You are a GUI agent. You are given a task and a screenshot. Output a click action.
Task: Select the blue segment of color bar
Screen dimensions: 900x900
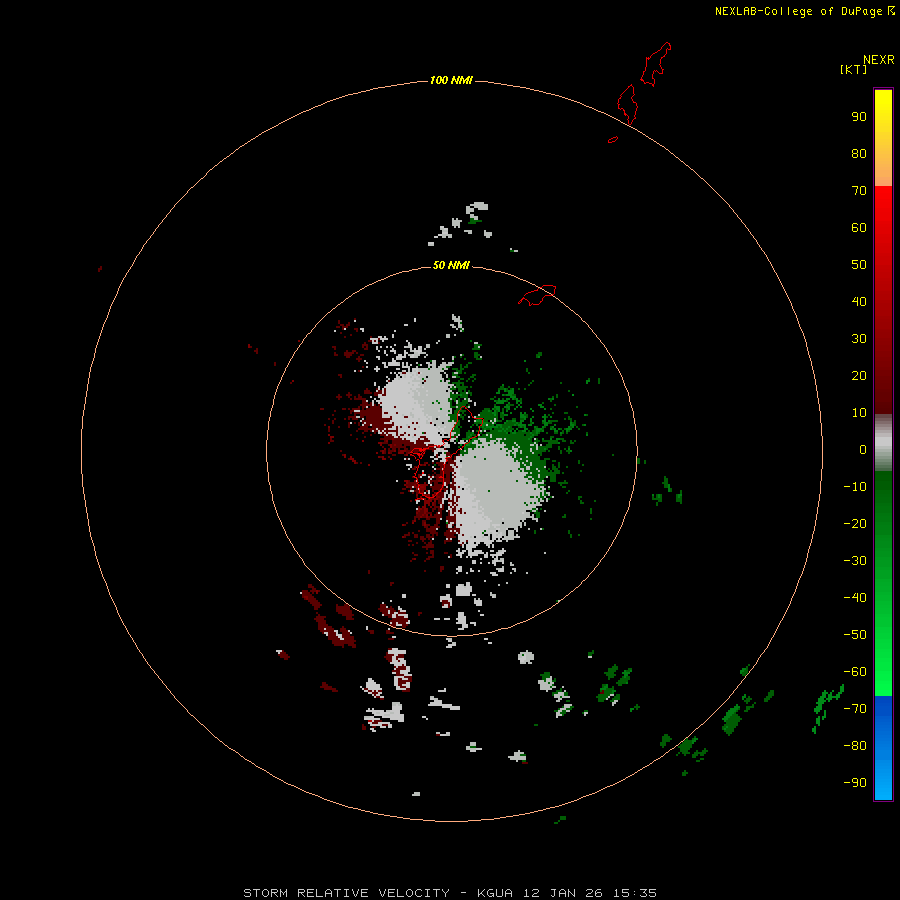click(883, 747)
